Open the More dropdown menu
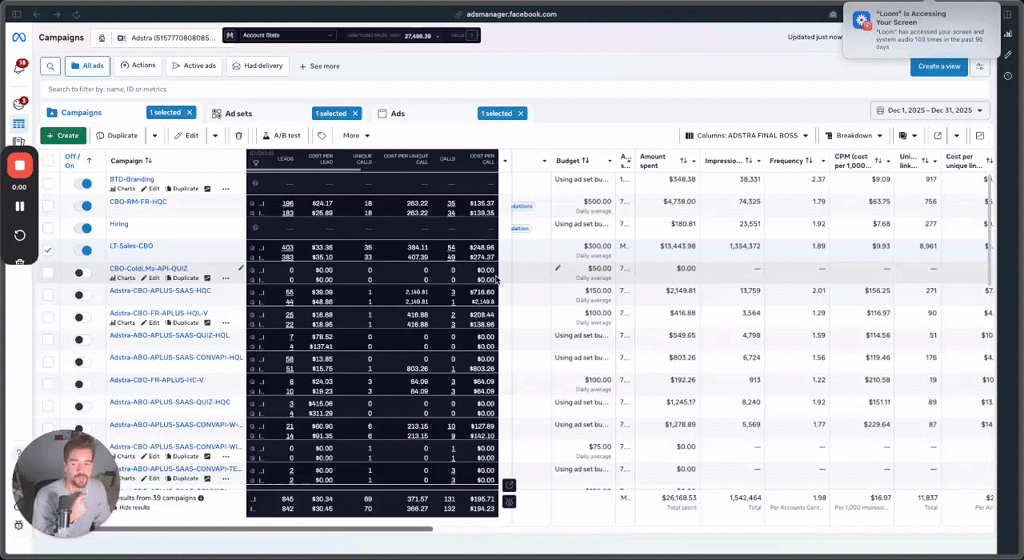 (x=357, y=136)
